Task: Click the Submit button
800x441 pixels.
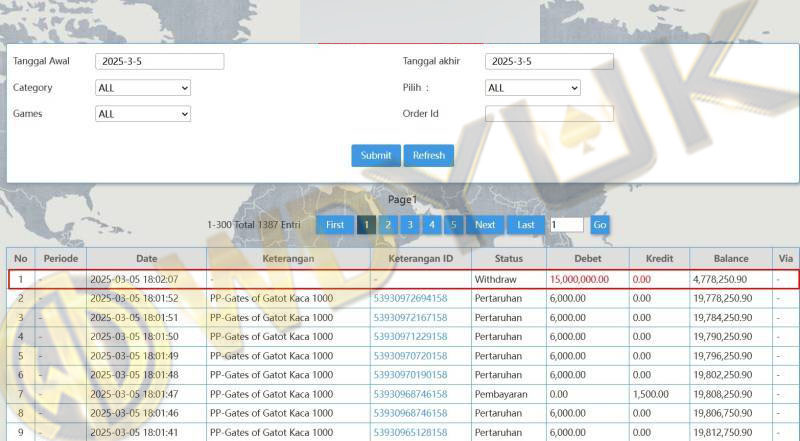Action: click(x=376, y=156)
